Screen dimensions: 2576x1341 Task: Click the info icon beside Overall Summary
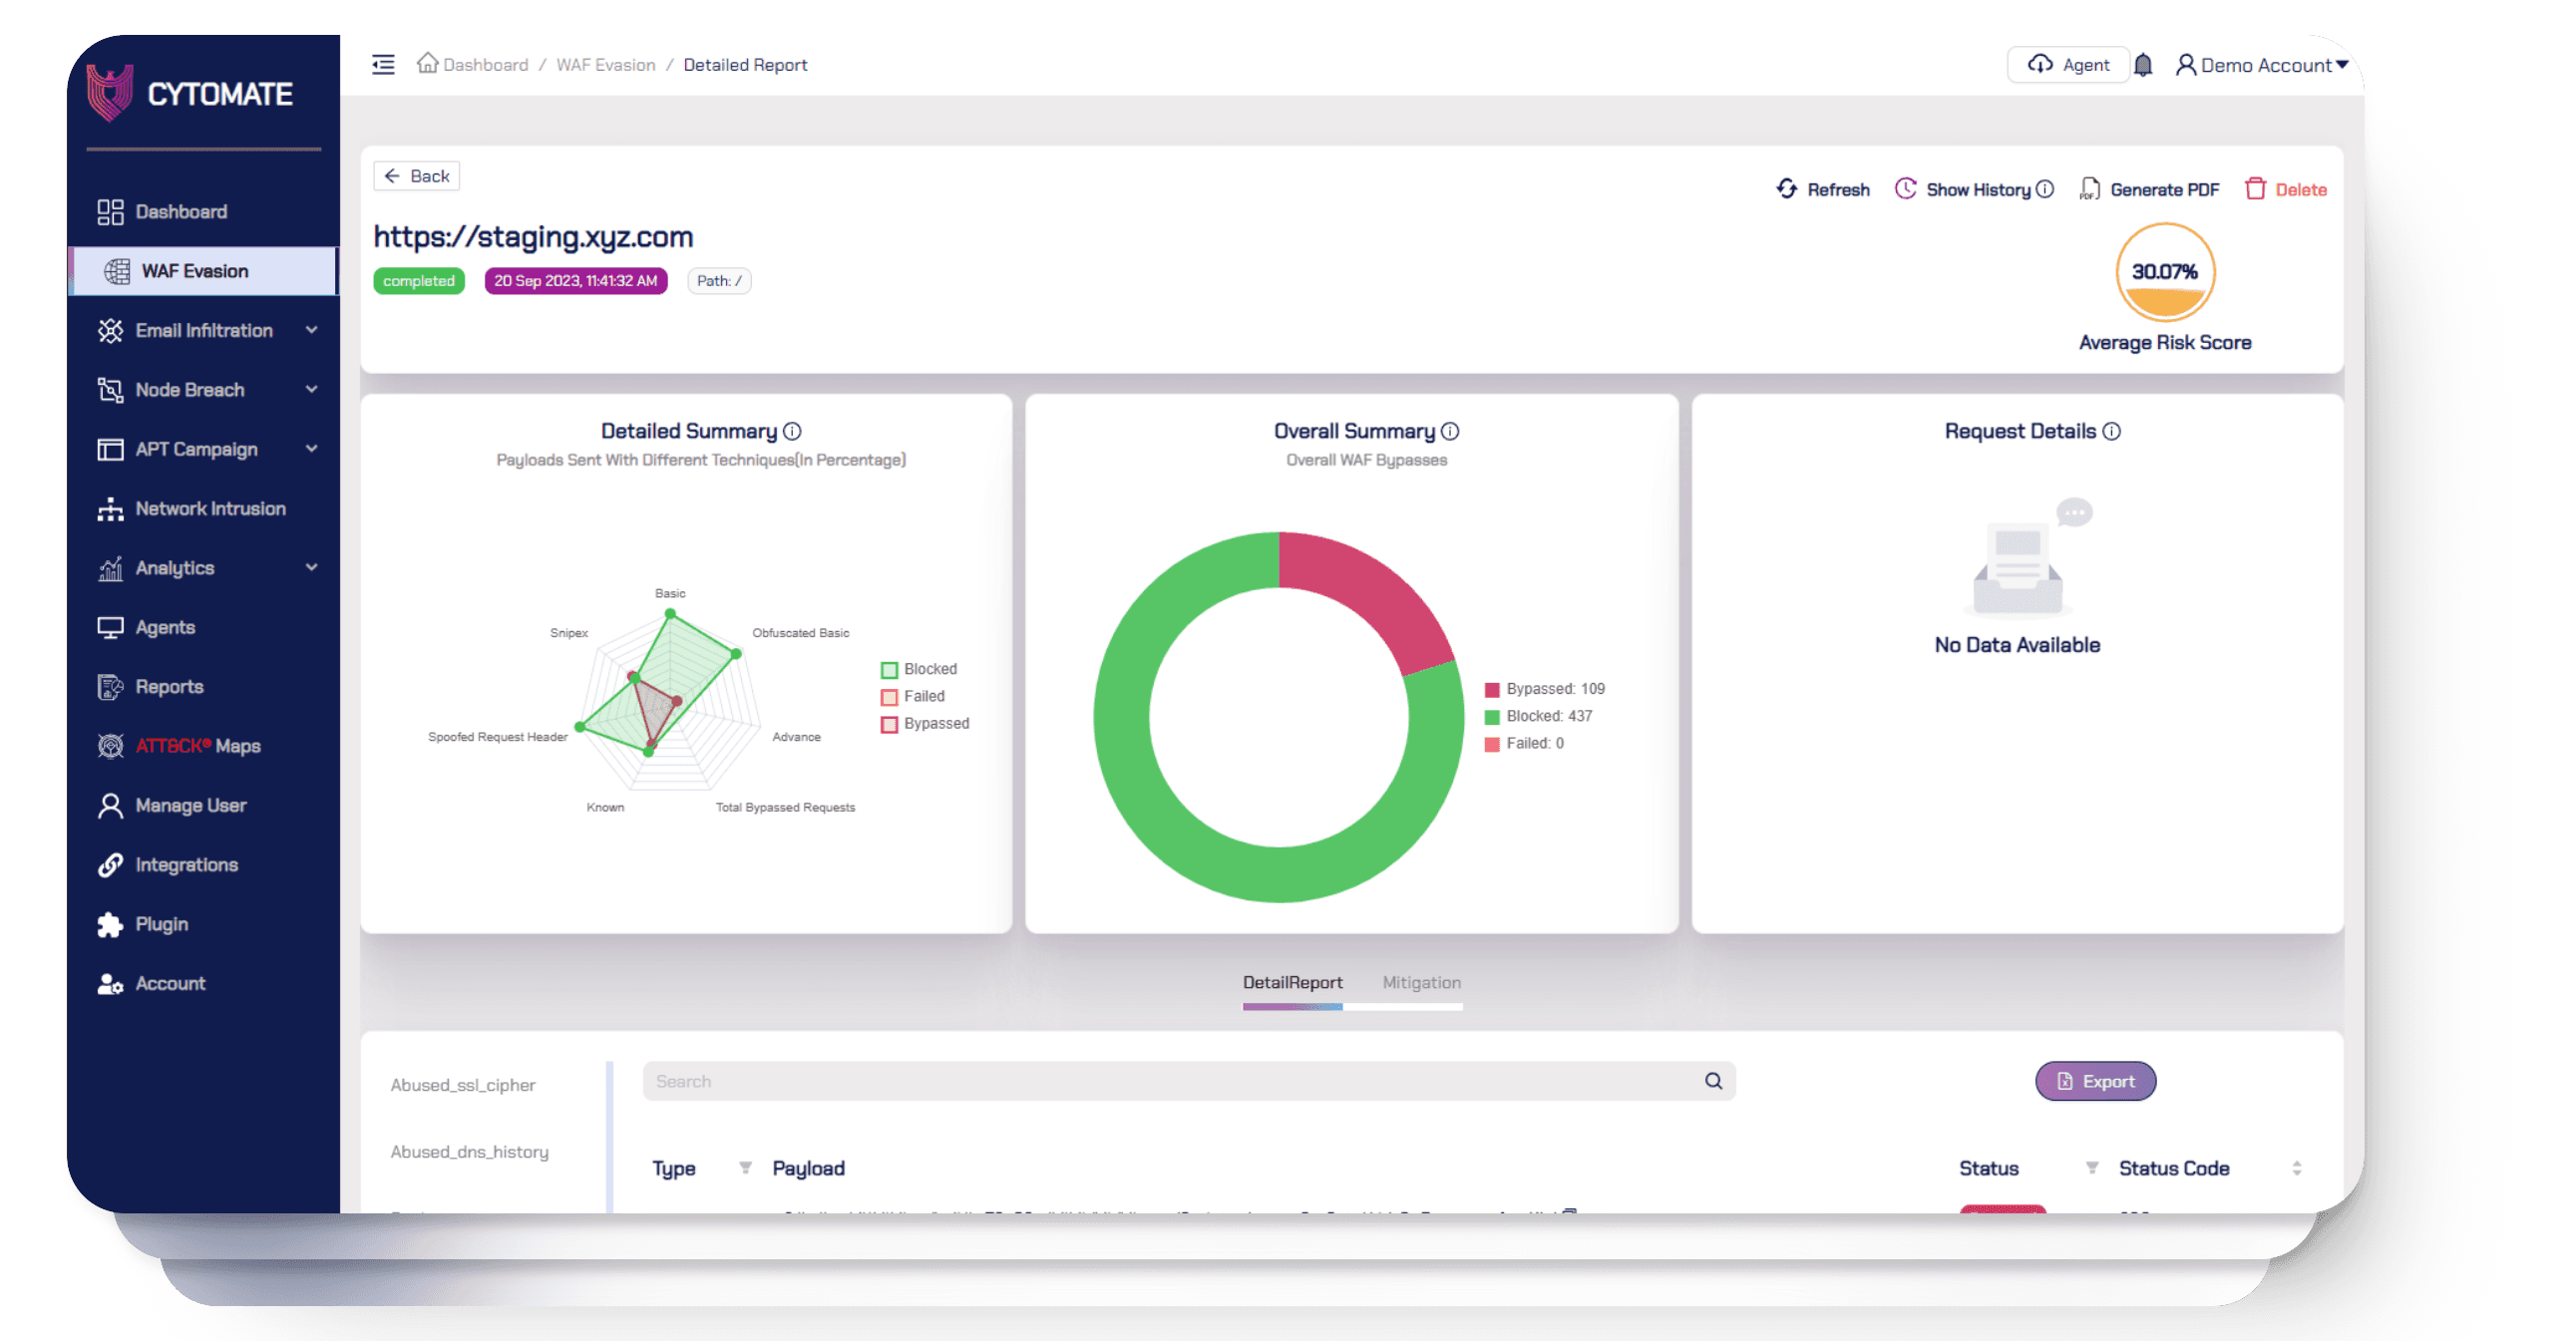[x=1450, y=431]
